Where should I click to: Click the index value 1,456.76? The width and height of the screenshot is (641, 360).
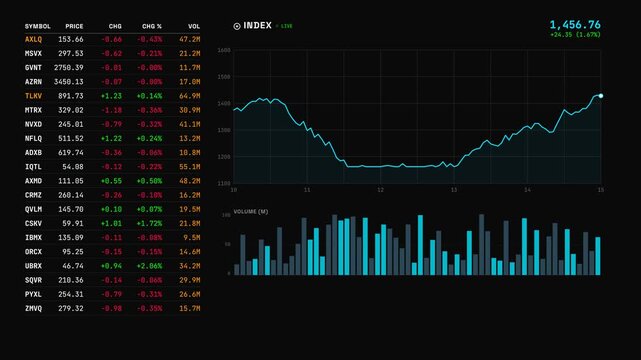[x=575, y=25]
